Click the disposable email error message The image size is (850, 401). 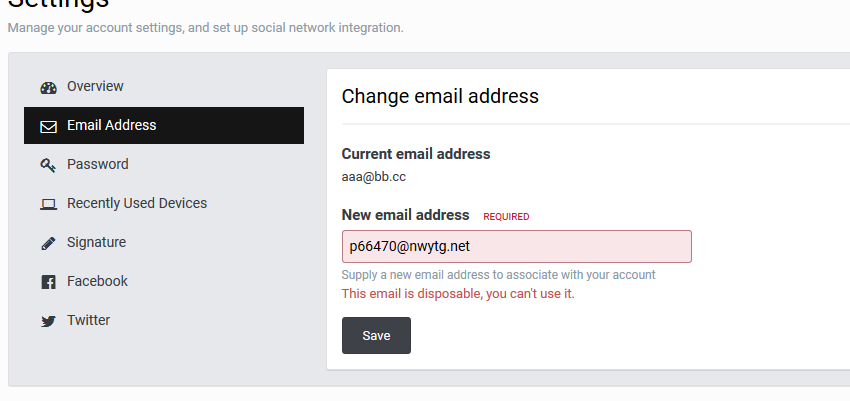click(x=458, y=294)
